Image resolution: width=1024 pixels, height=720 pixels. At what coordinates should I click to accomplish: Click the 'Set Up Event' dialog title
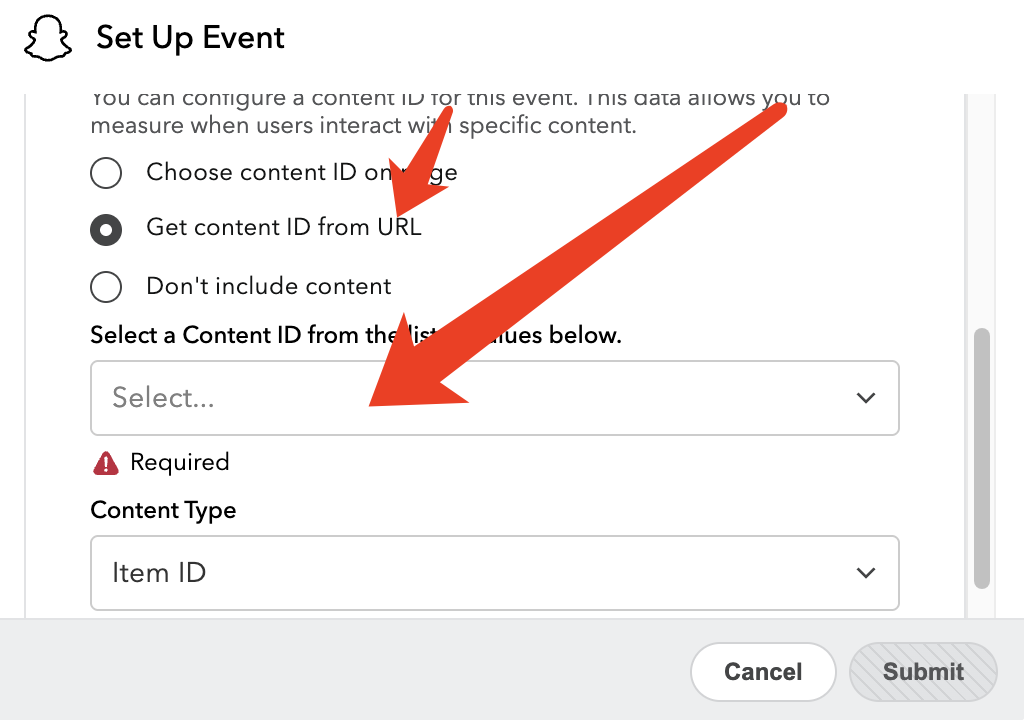tap(190, 38)
